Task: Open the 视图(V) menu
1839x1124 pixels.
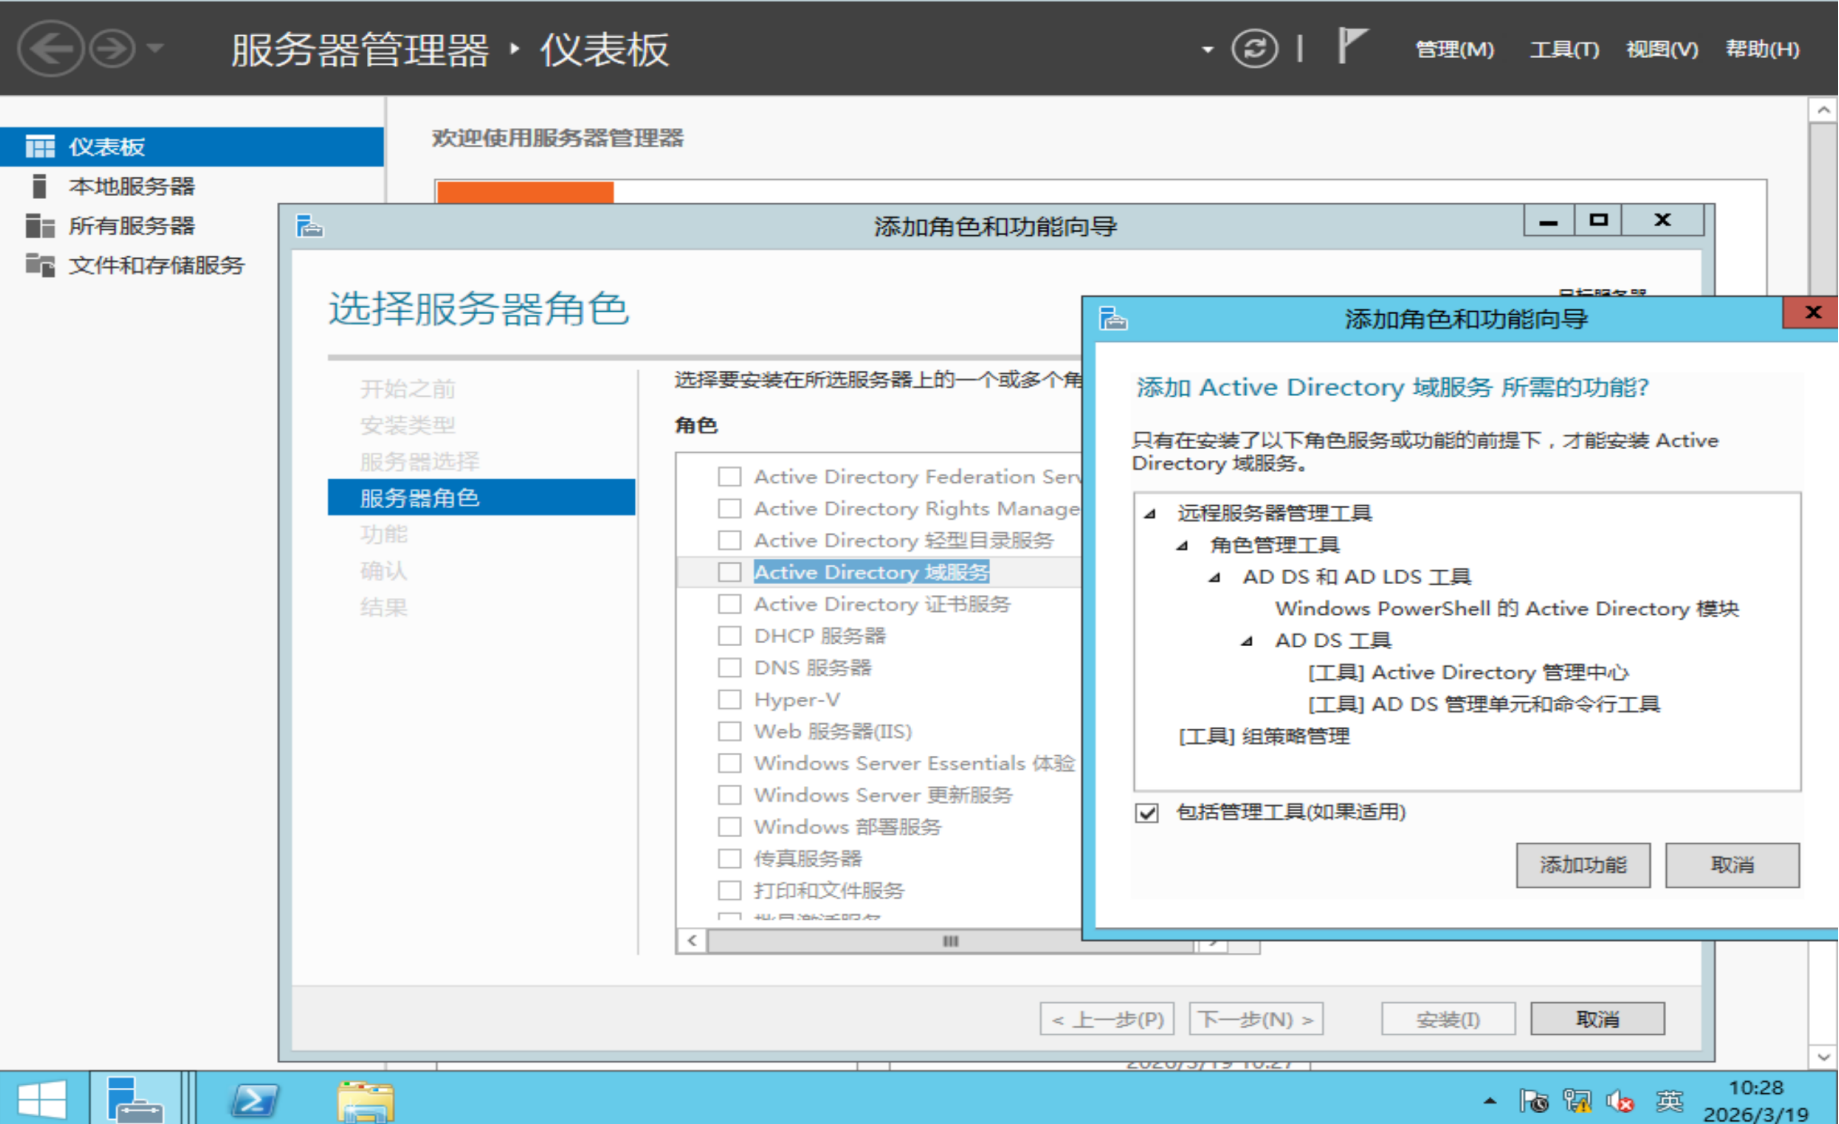Action: 1662,49
